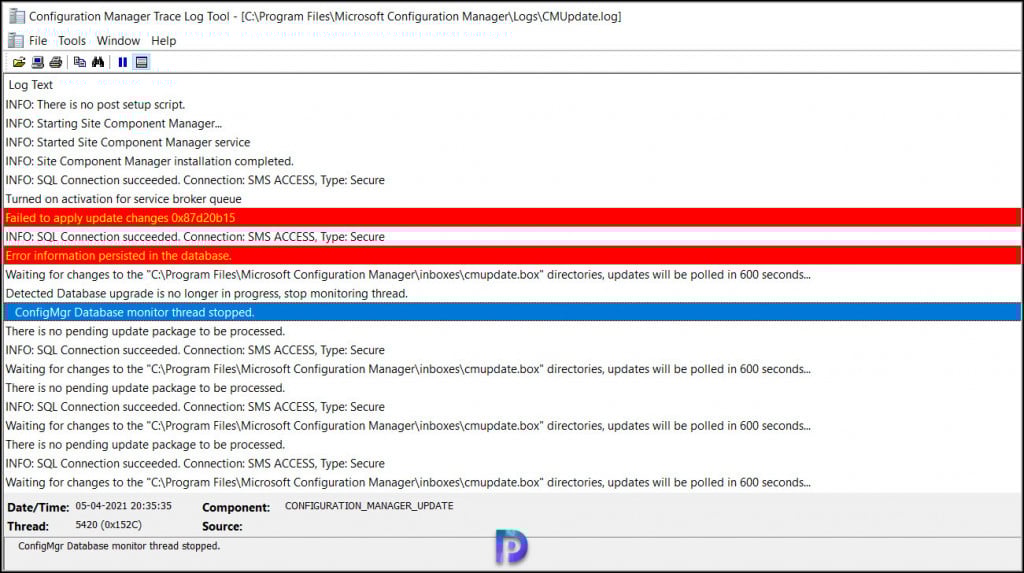Select the 'There is no post setup script' line
This screenshot has height=573, width=1024.
click(512, 105)
